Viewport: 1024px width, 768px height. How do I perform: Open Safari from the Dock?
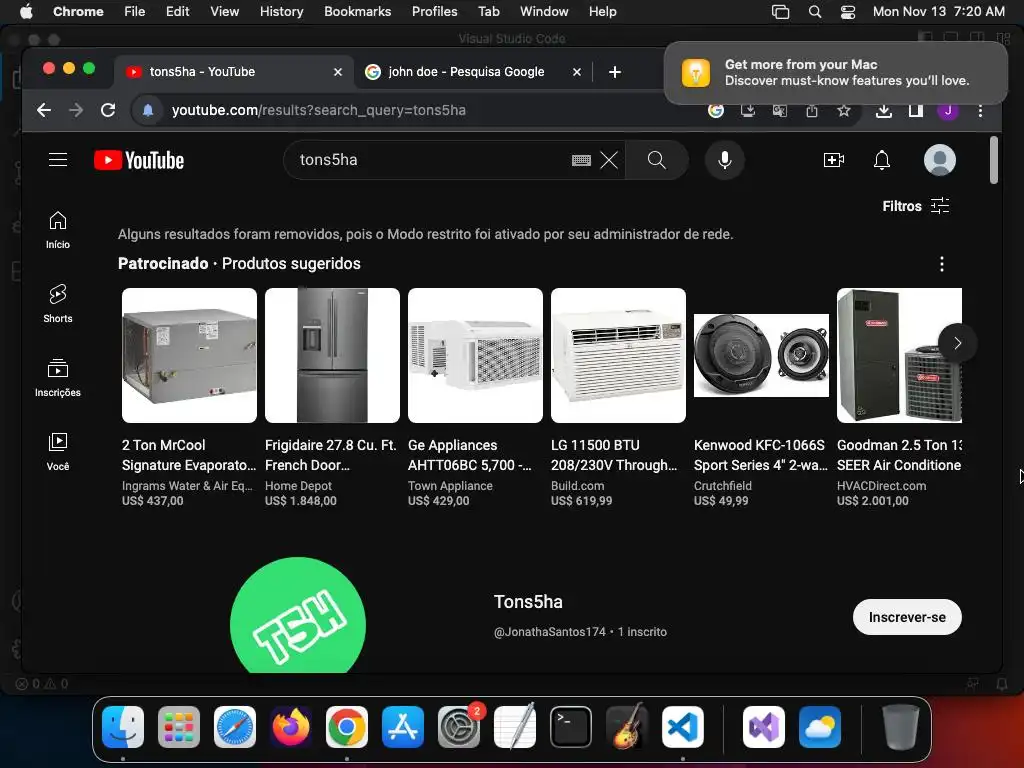point(234,727)
